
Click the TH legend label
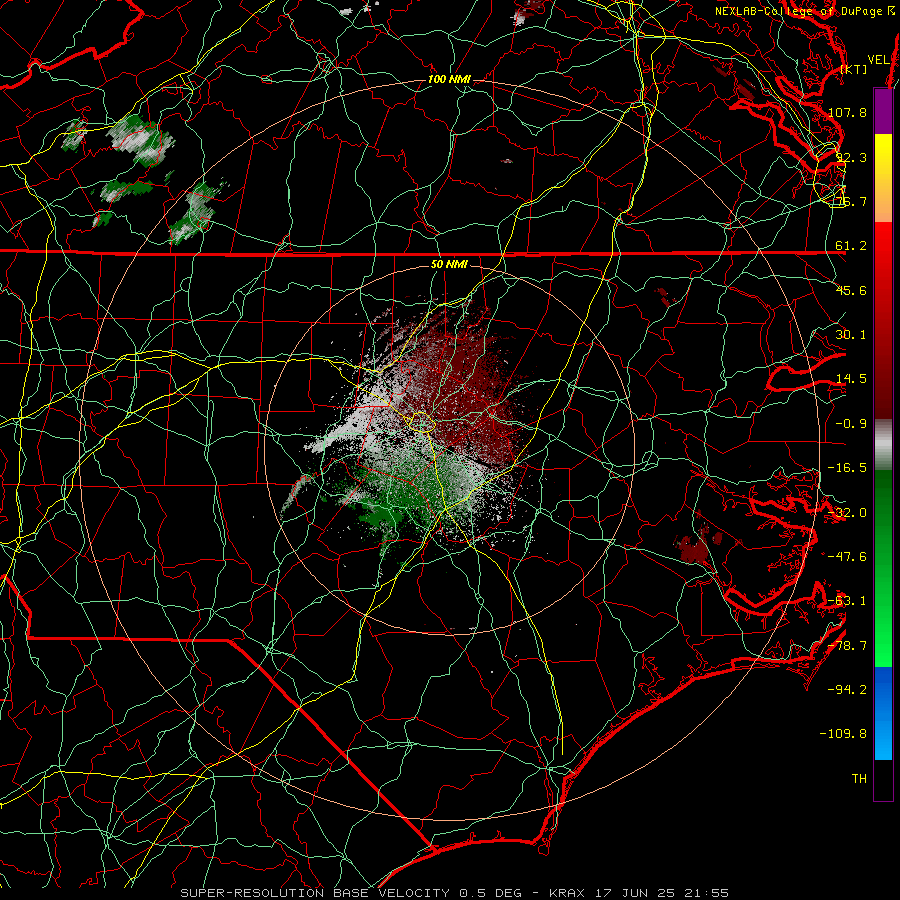click(859, 779)
